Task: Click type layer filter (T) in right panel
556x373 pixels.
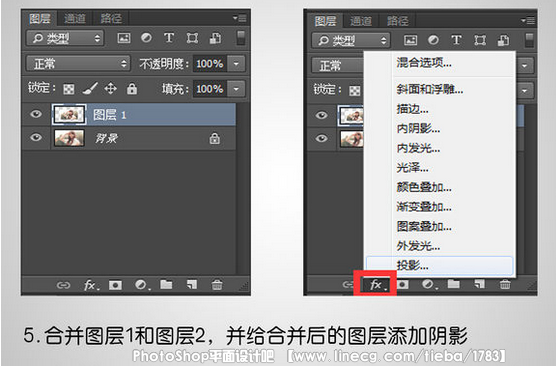Action: [x=456, y=40]
